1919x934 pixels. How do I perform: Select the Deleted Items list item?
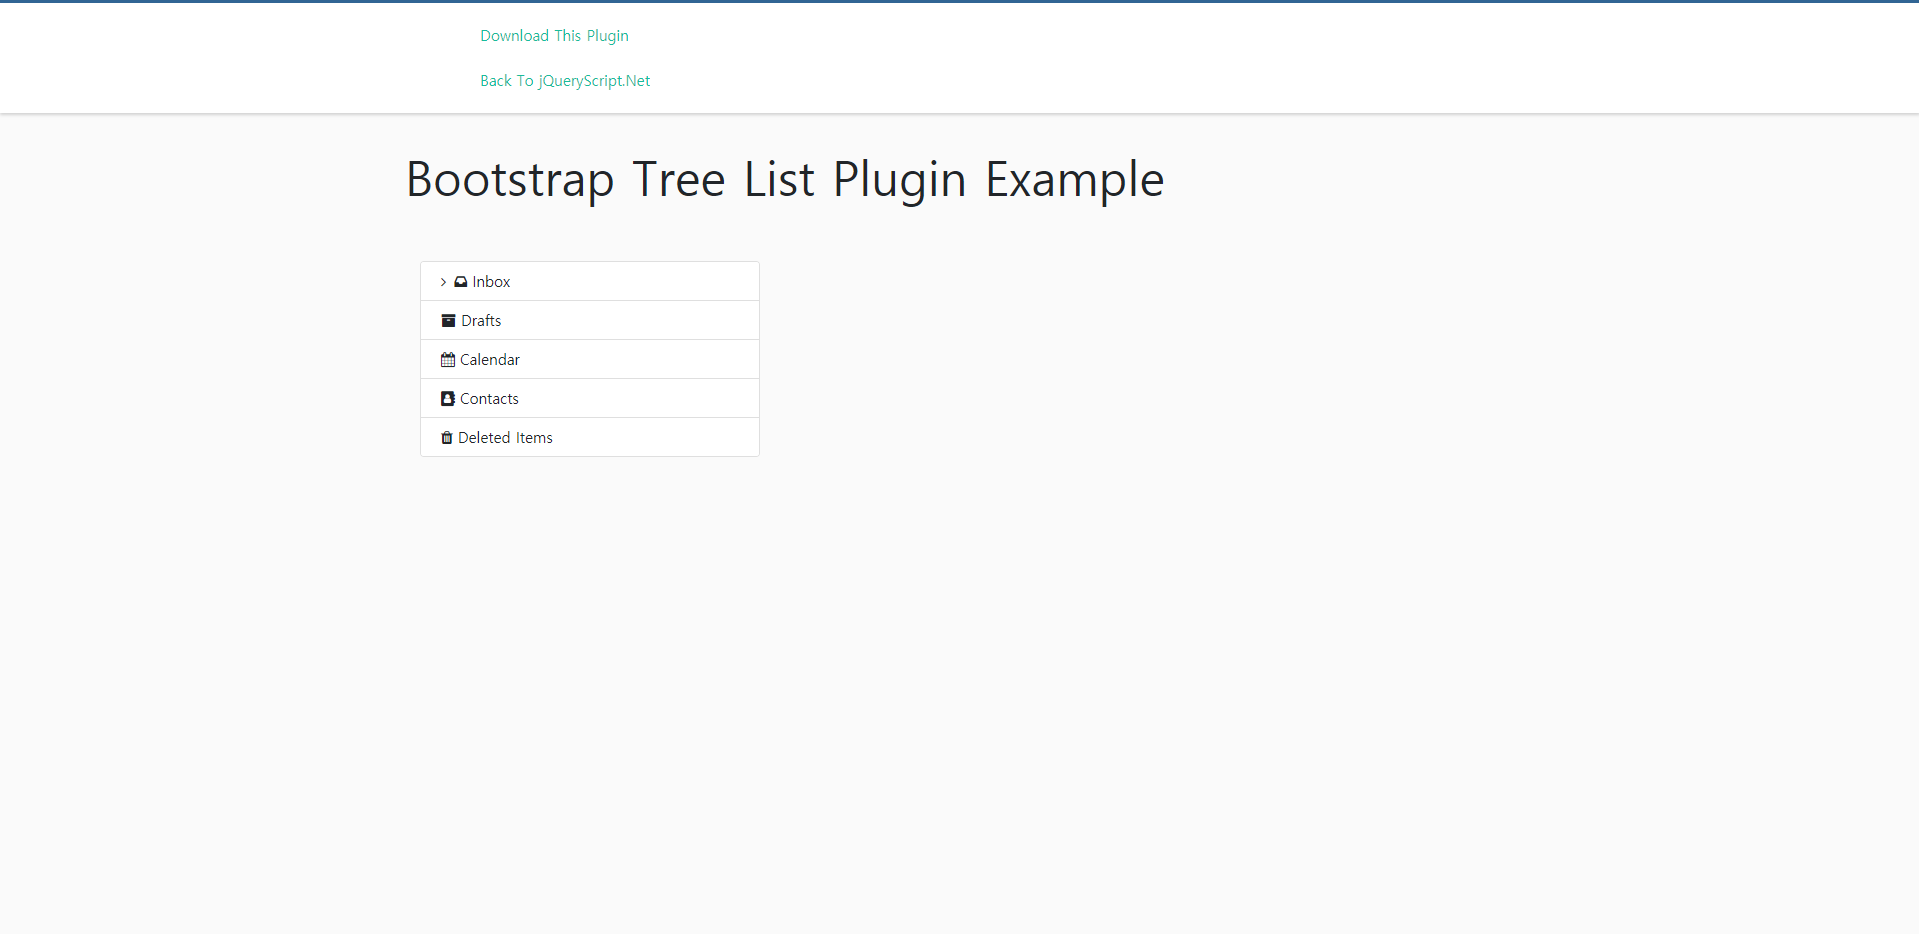tap(590, 438)
